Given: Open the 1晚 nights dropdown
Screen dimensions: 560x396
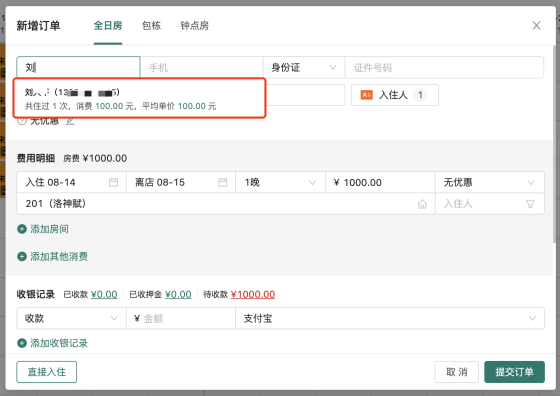Looking at the screenshot, I should pyautogui.click(x=280, y=182).
